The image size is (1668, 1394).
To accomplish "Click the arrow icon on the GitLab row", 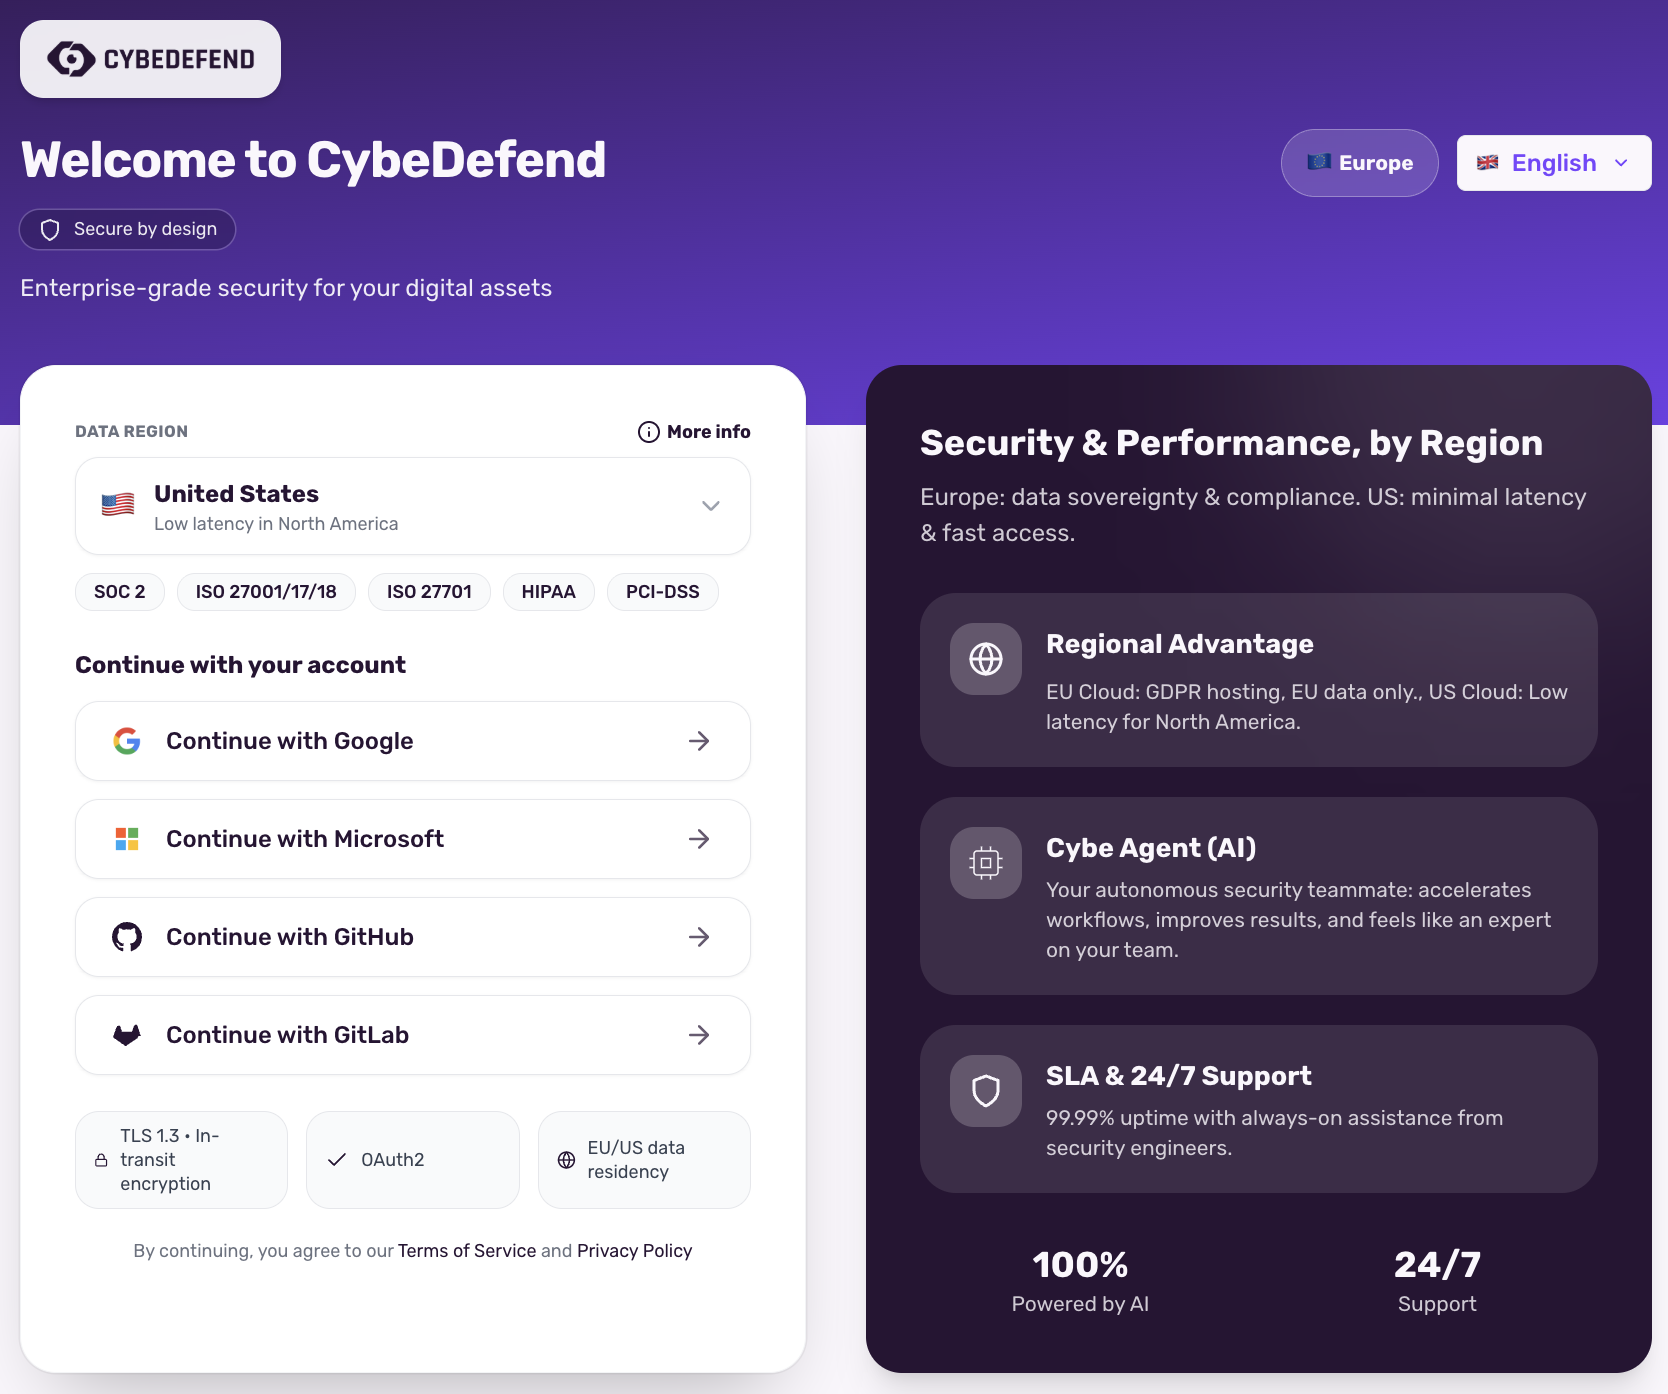I will [x=699, y=1035].
